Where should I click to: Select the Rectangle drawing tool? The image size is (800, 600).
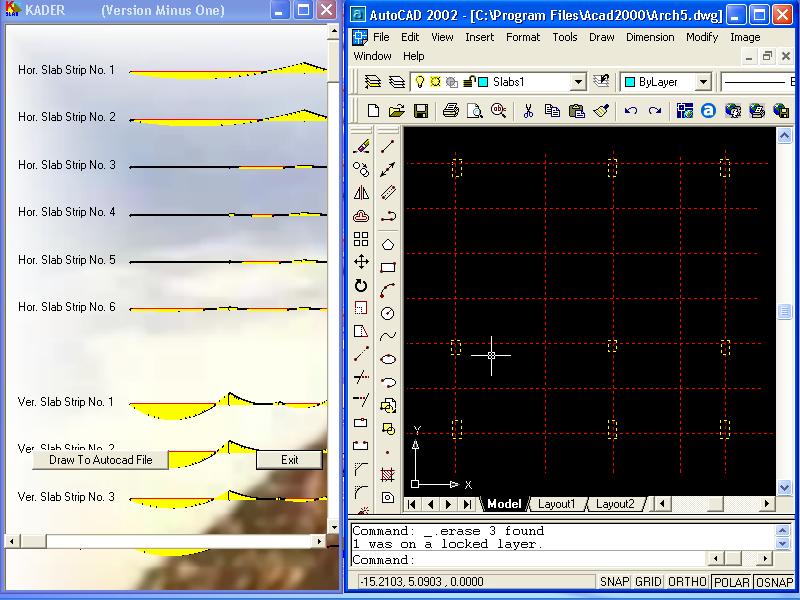[x=388, y=267]
